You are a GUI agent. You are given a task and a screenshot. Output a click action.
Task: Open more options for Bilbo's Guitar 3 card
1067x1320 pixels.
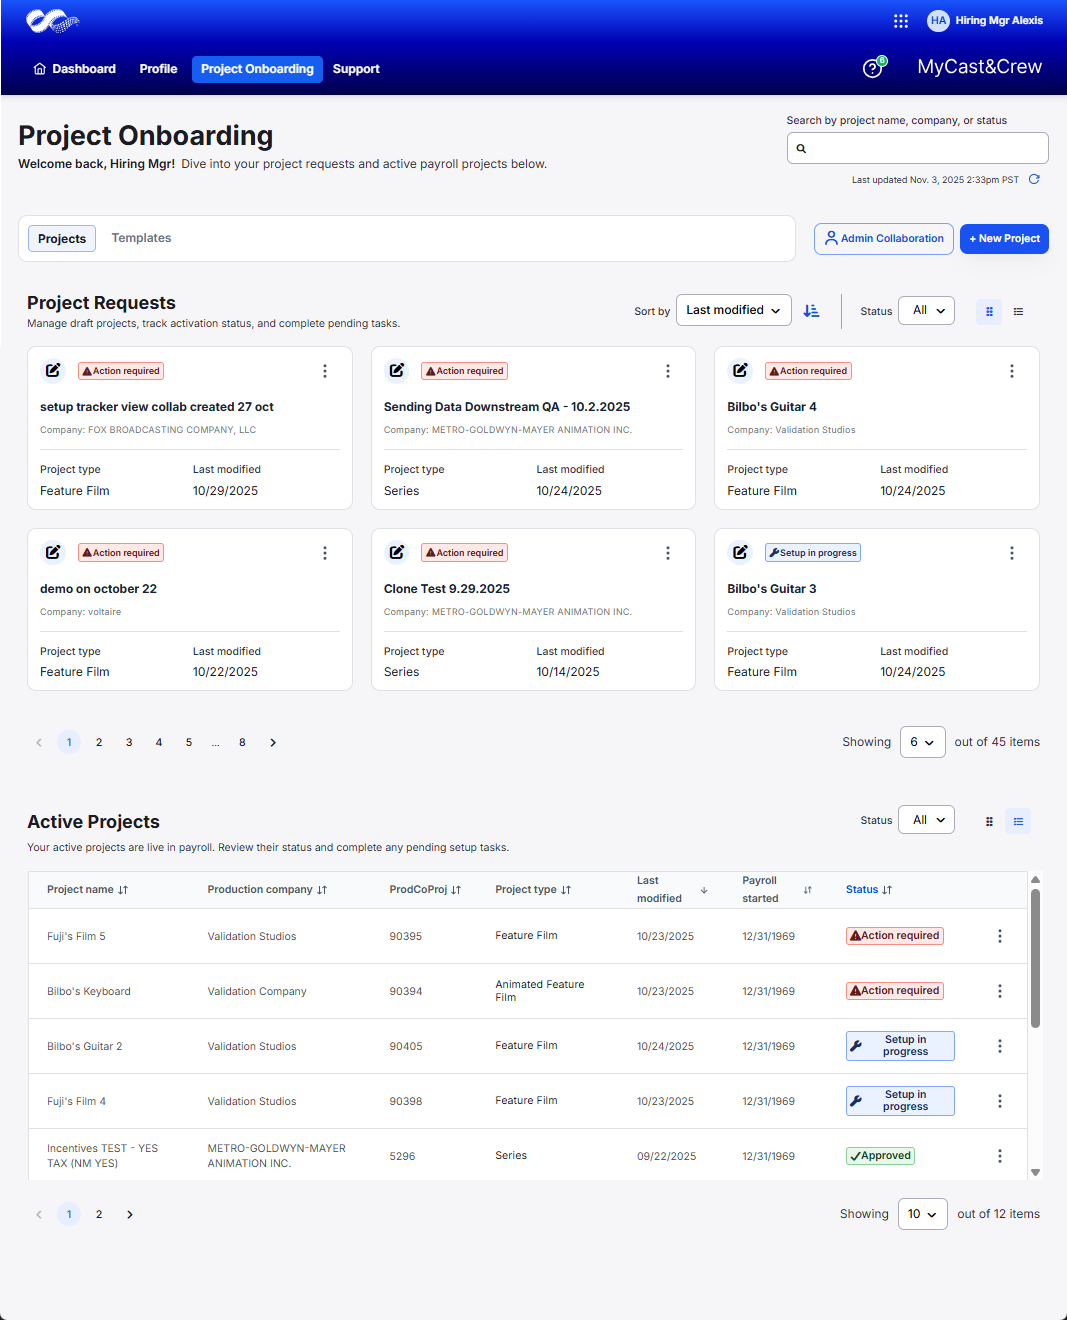pyautogui.click(x=1012, y=553)
